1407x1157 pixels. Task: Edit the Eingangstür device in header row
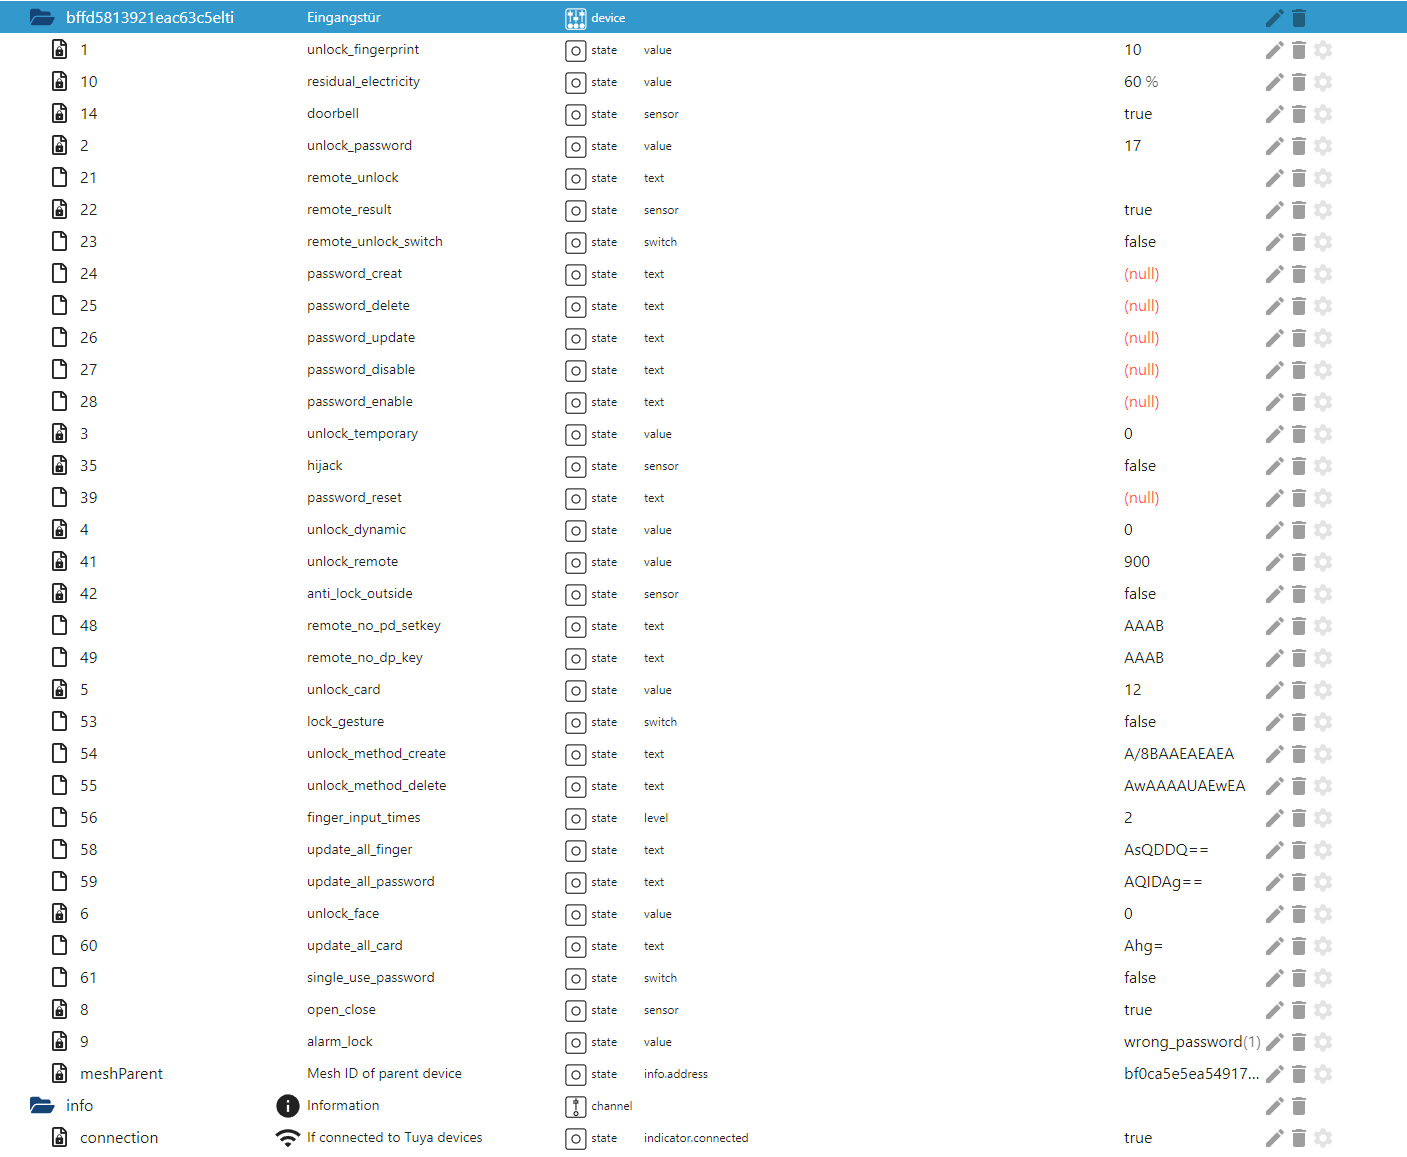pos(1274,18)
